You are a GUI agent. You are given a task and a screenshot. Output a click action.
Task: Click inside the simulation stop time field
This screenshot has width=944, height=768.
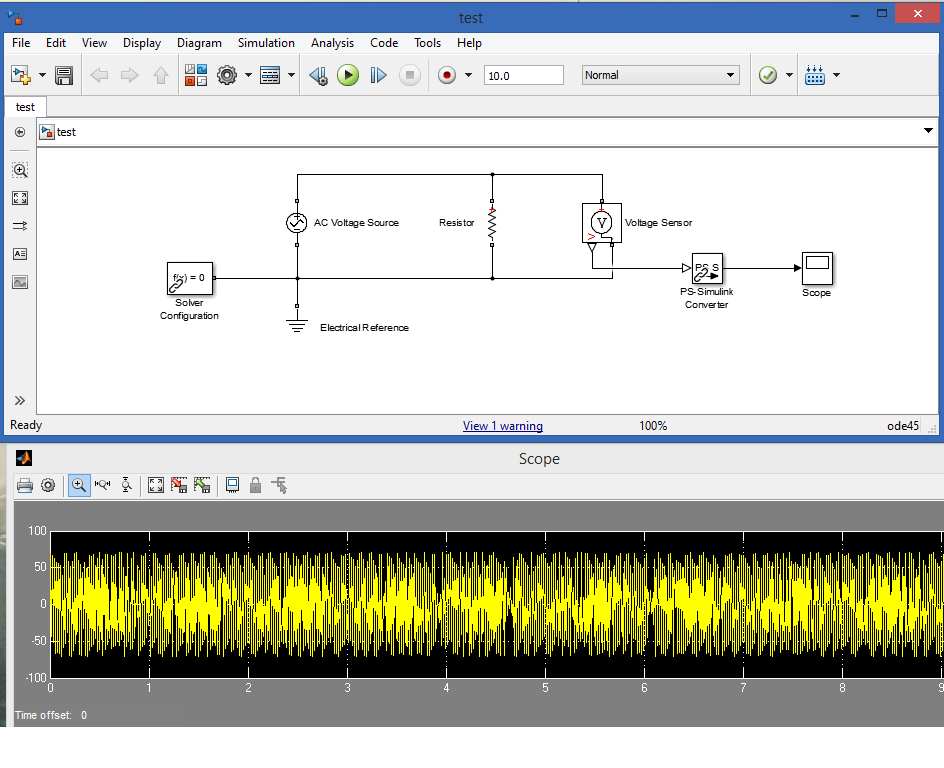pos(523,74)
